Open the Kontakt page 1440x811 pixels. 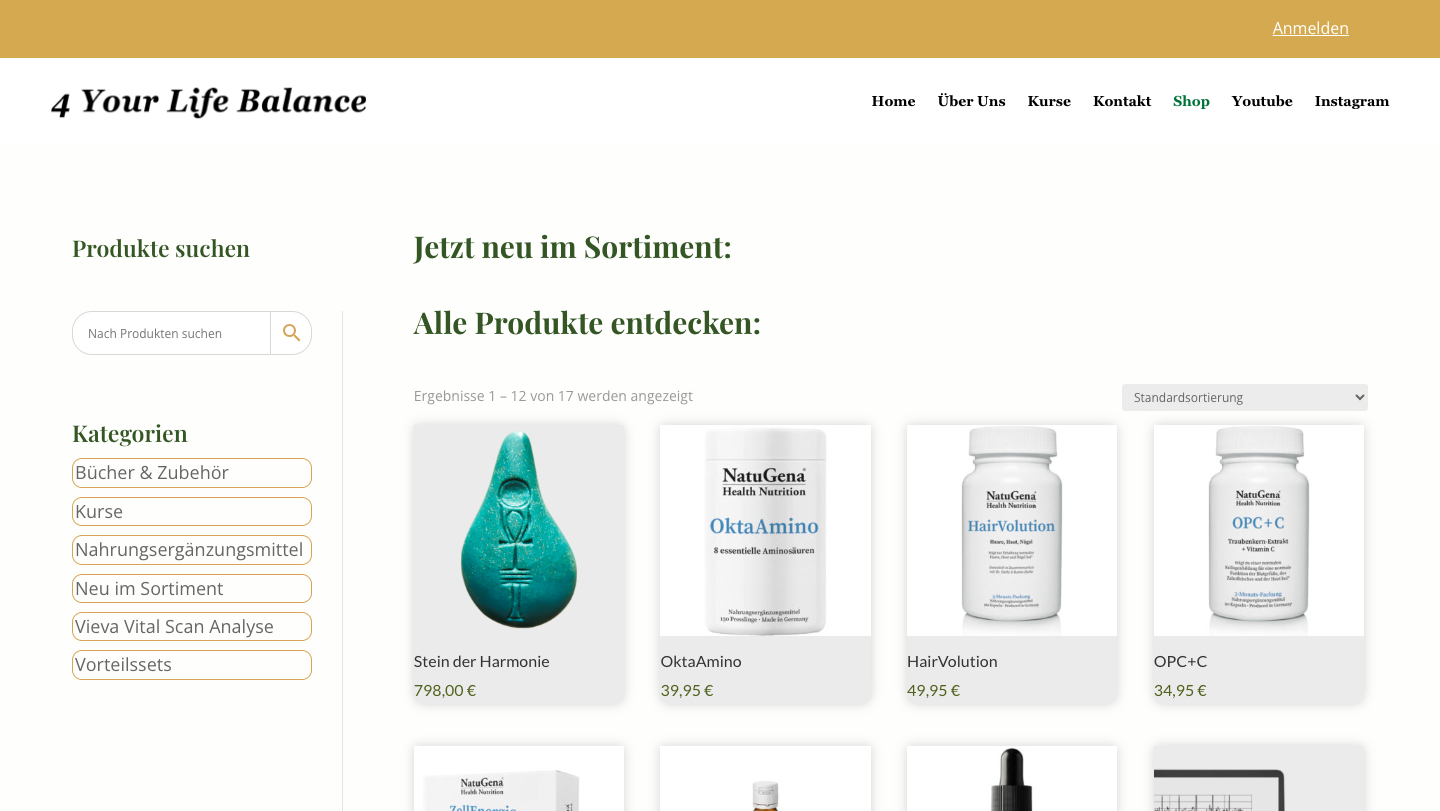click(x=1122, y=101)
